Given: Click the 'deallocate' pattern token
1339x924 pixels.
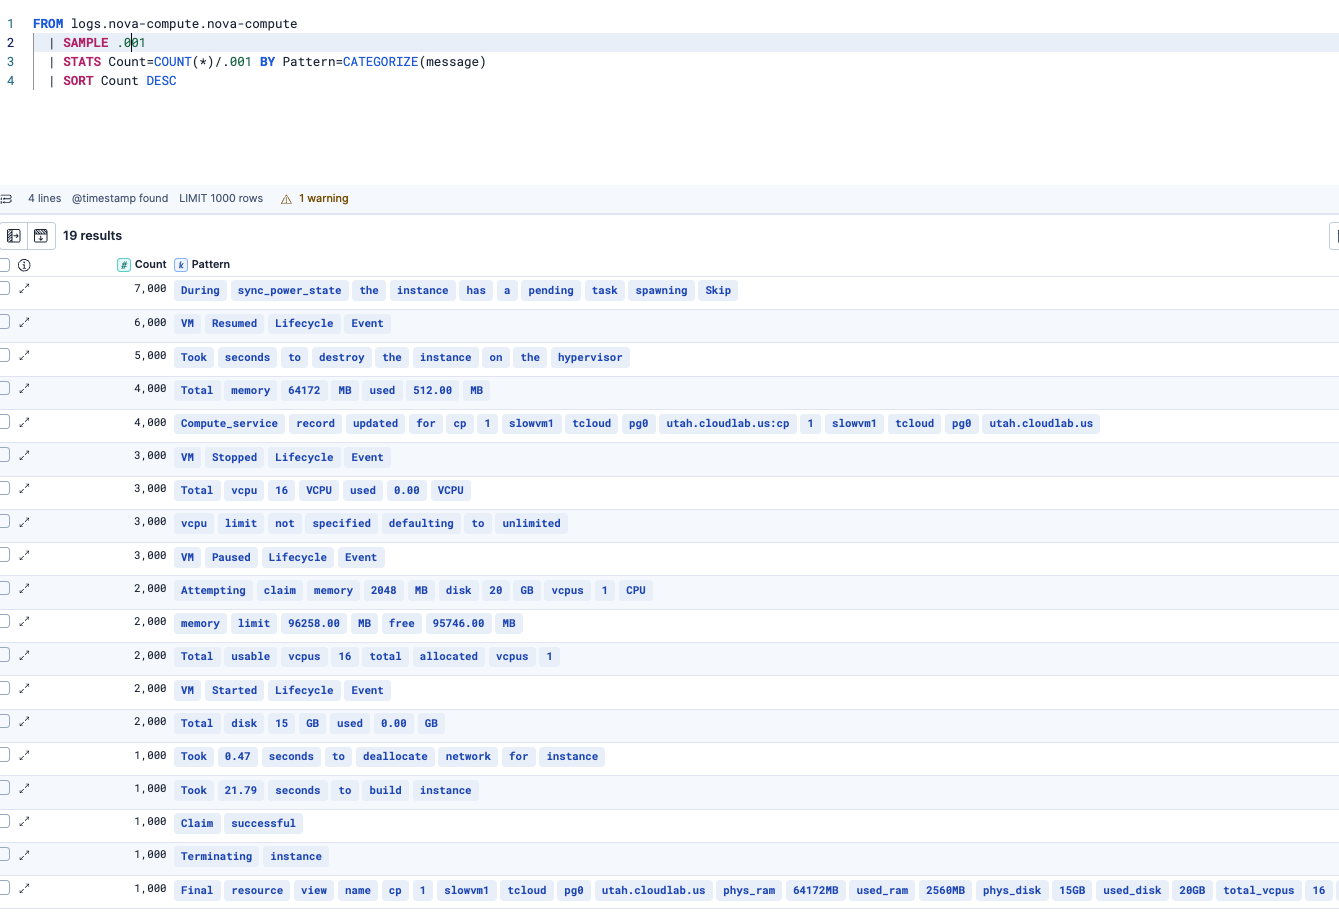Looking at the screenshot, I should click(395, 757).
